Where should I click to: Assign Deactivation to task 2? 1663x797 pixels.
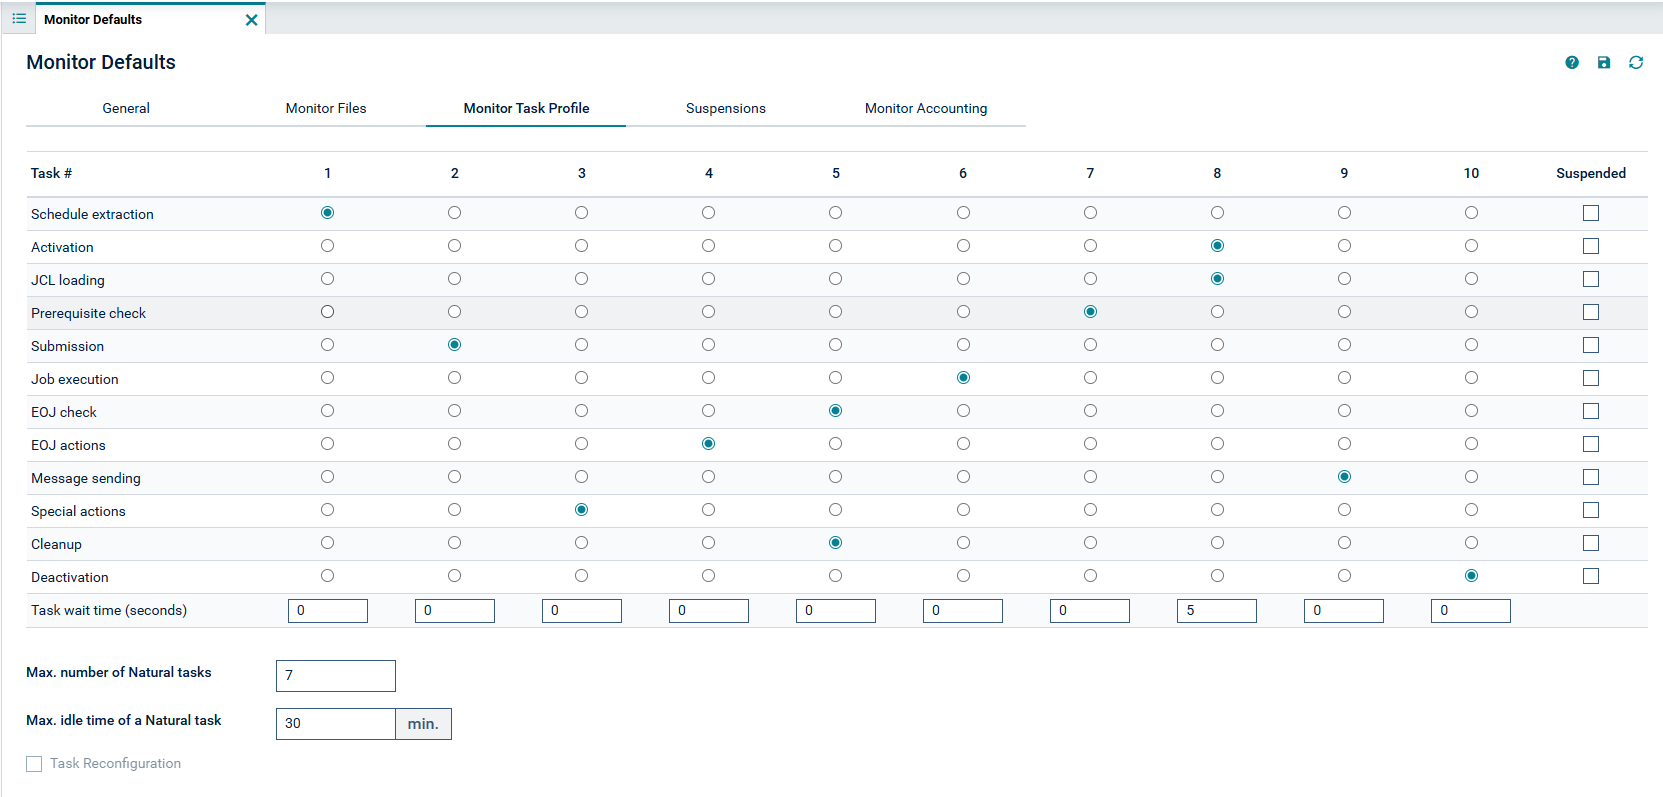454,576
